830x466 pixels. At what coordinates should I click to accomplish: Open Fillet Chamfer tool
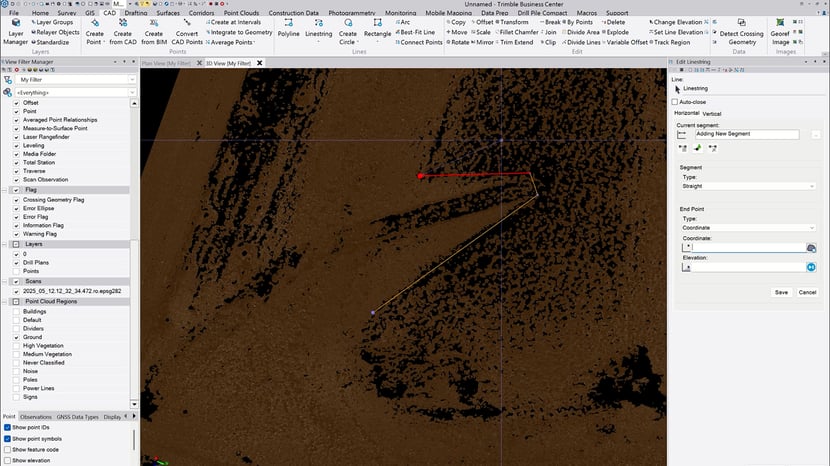(516, 32)
